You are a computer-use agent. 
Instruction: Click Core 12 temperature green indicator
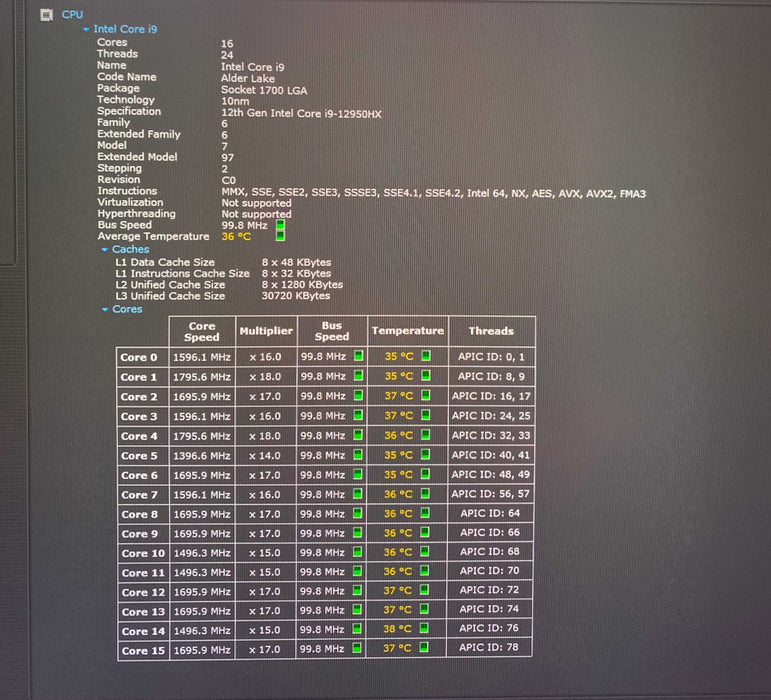coord(424,590)
